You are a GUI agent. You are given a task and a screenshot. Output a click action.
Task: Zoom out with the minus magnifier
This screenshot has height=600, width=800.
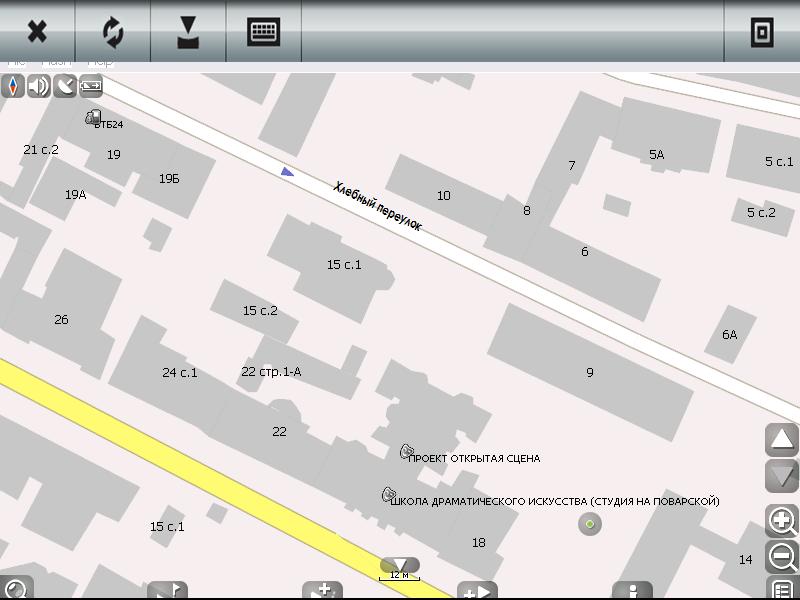(x=782, y=556)
